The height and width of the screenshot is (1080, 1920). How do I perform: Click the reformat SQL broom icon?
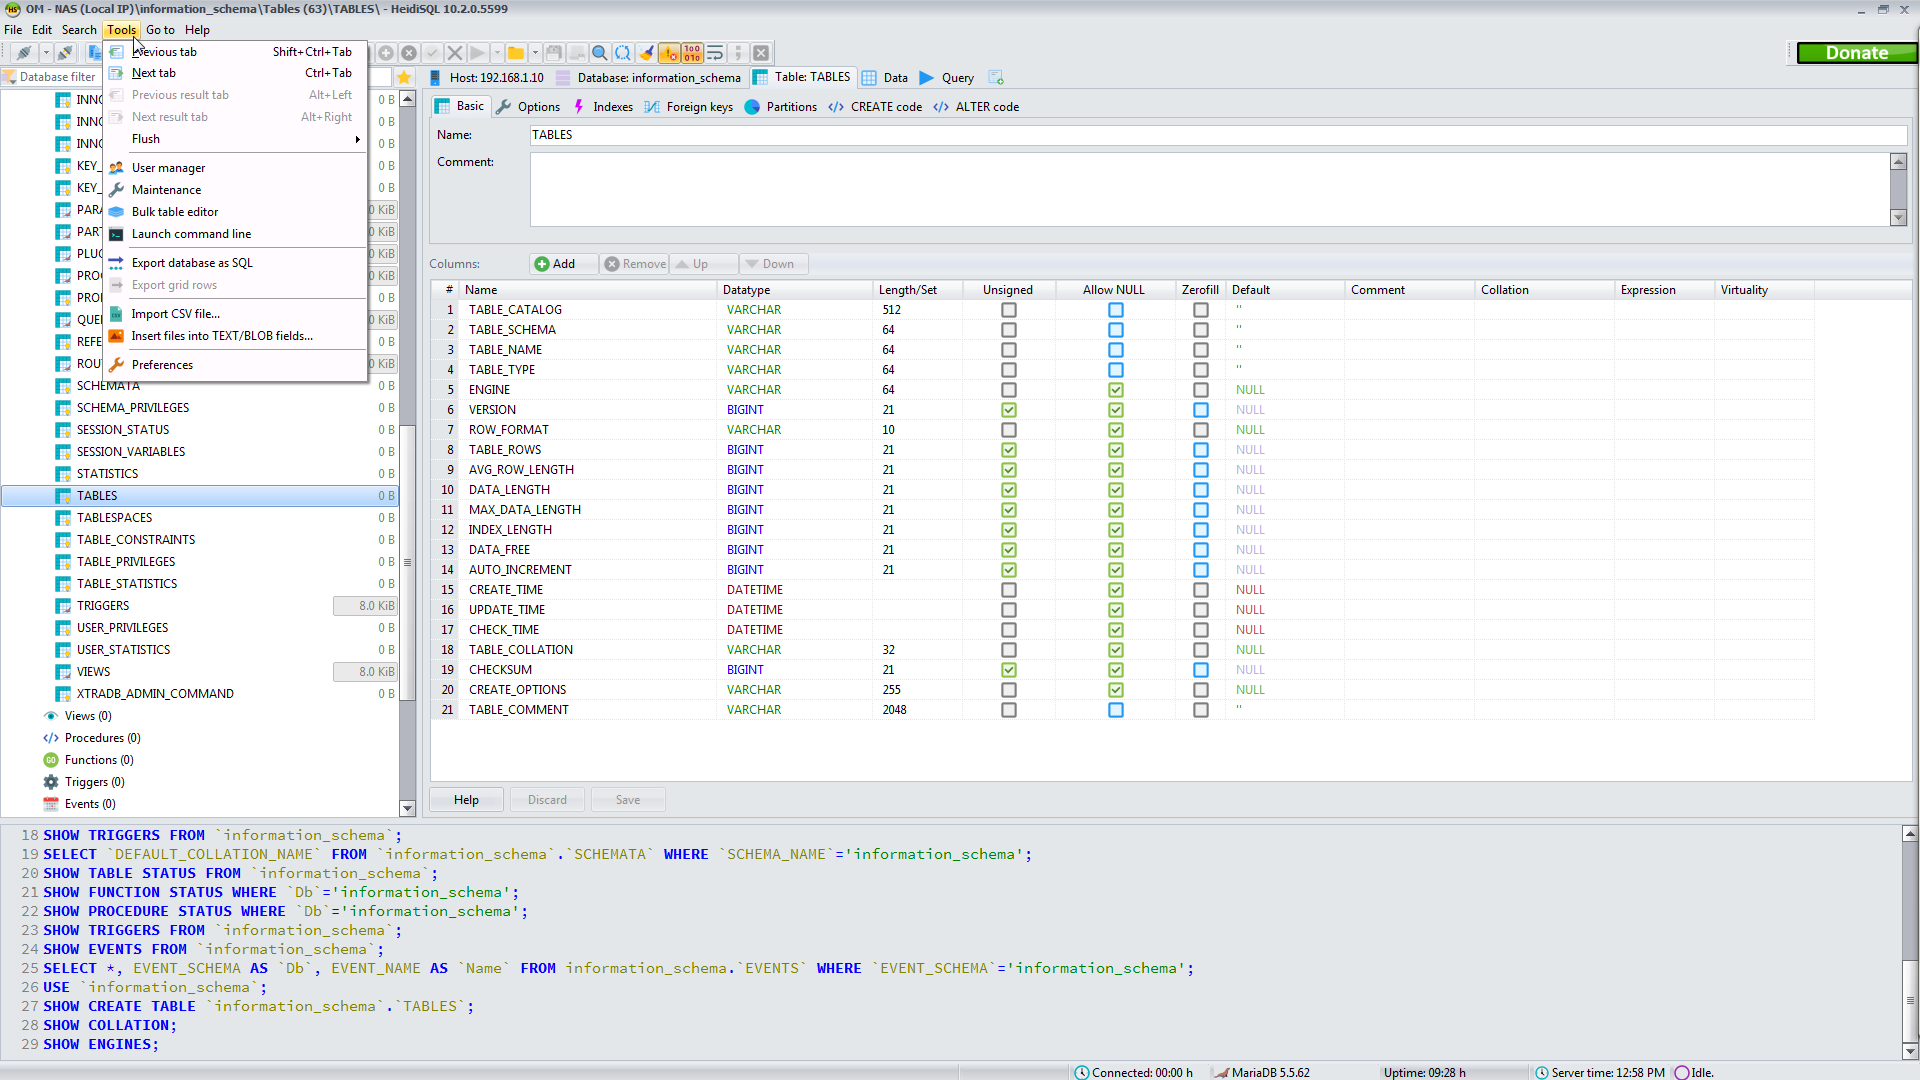[646, 53]
